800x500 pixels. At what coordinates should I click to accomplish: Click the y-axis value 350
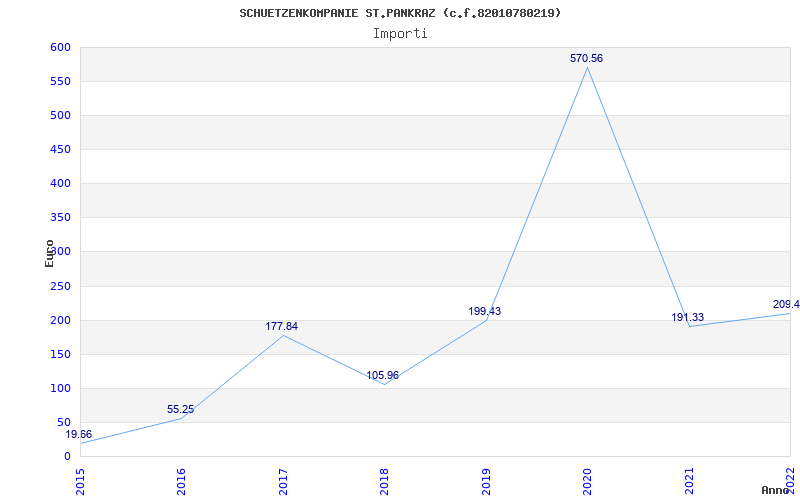coord(60,218)
